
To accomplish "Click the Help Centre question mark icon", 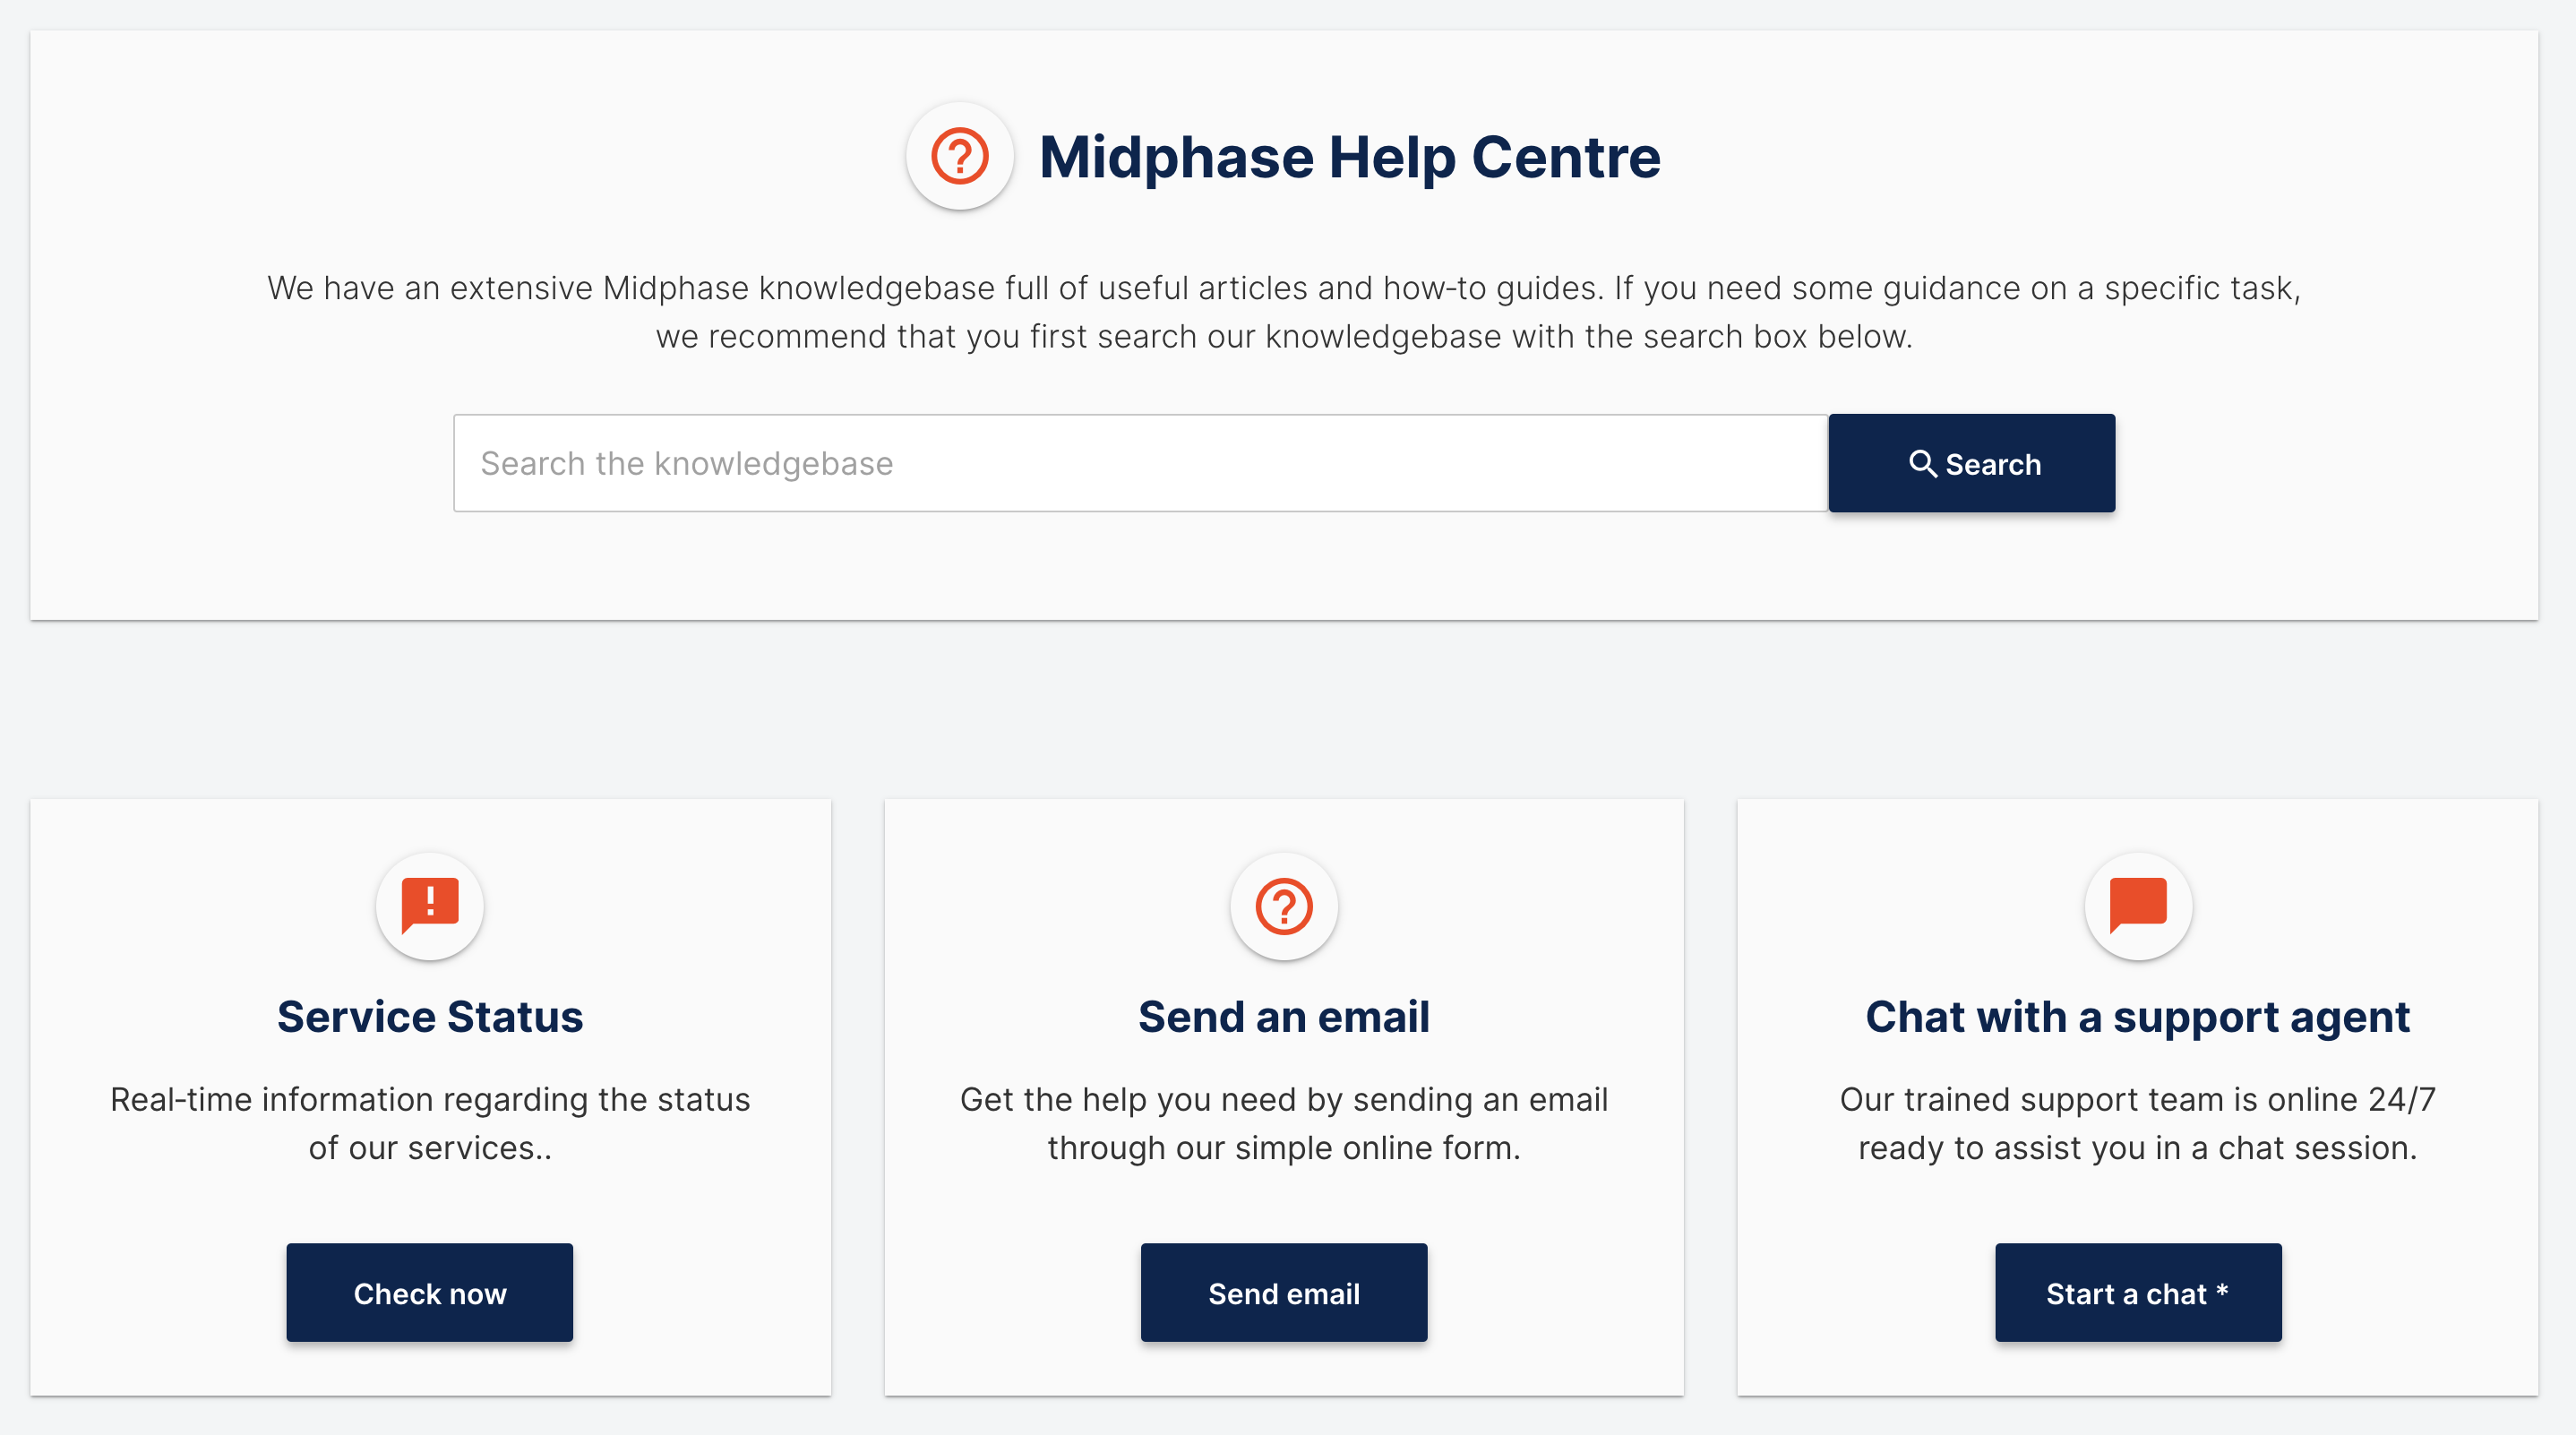I will [x=959, y=156].
